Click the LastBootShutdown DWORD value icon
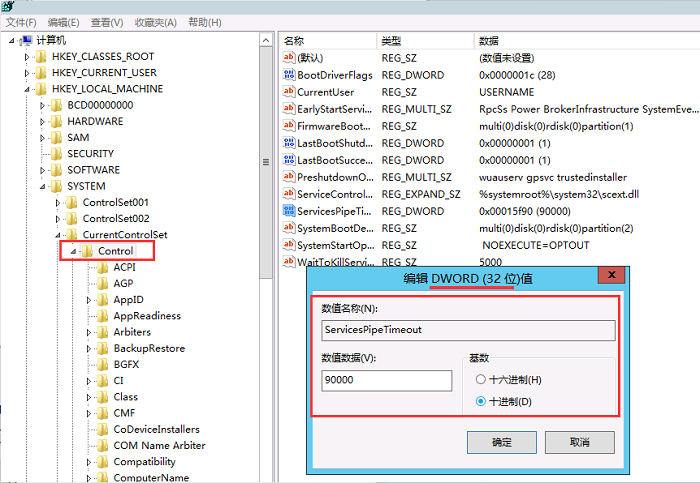This screenshot has width=700, height=483. coord(289,143)
